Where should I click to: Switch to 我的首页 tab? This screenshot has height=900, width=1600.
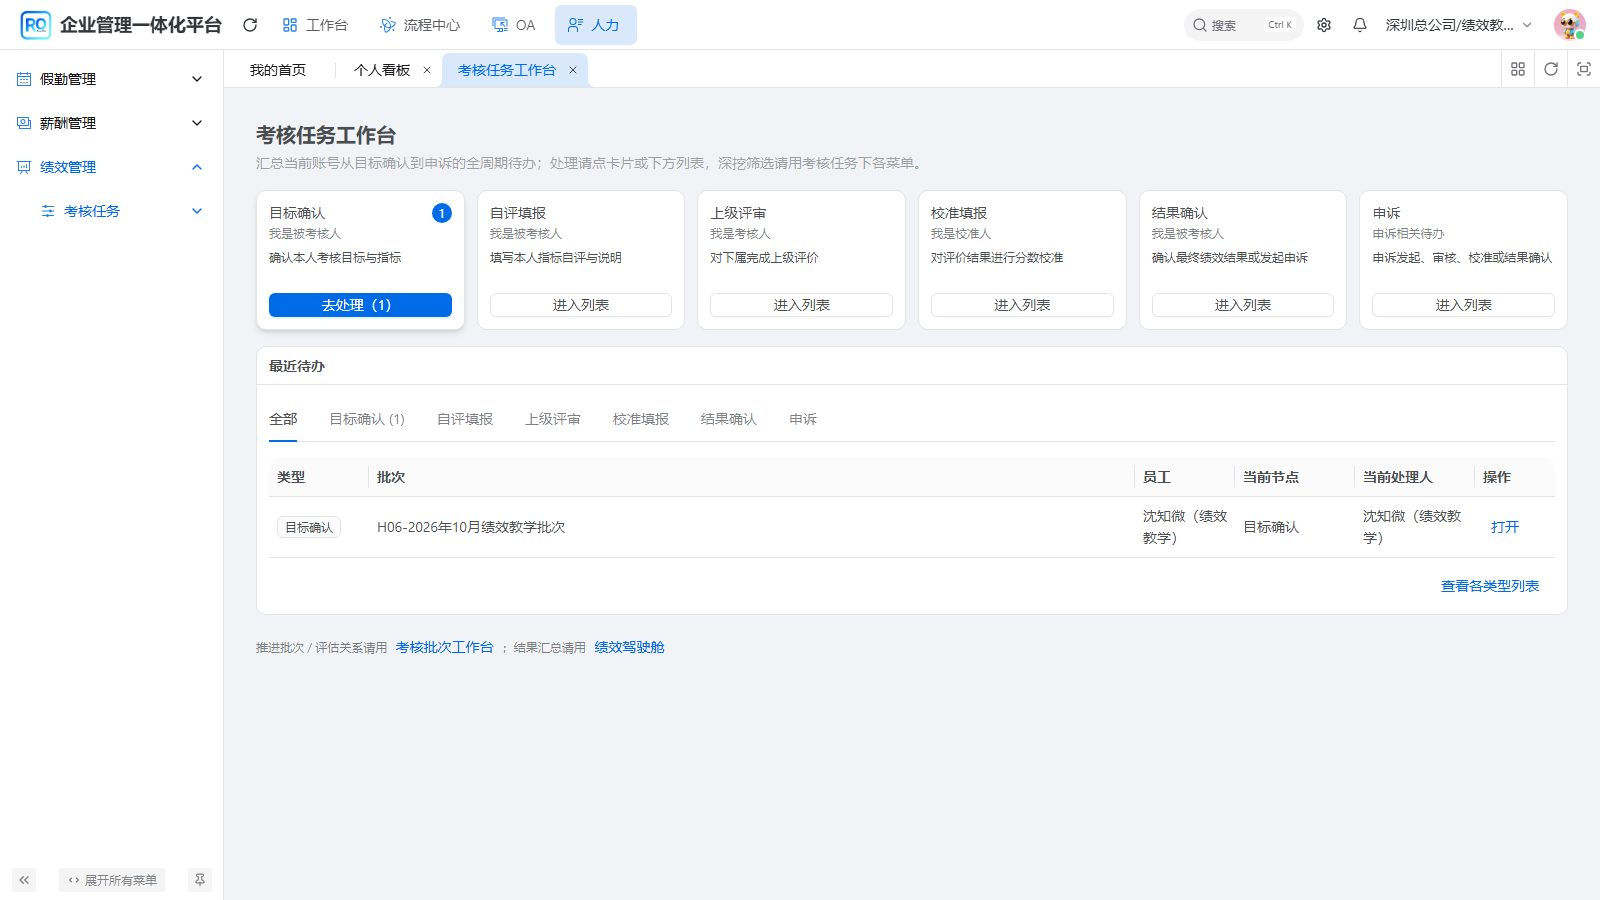[278, 70]
